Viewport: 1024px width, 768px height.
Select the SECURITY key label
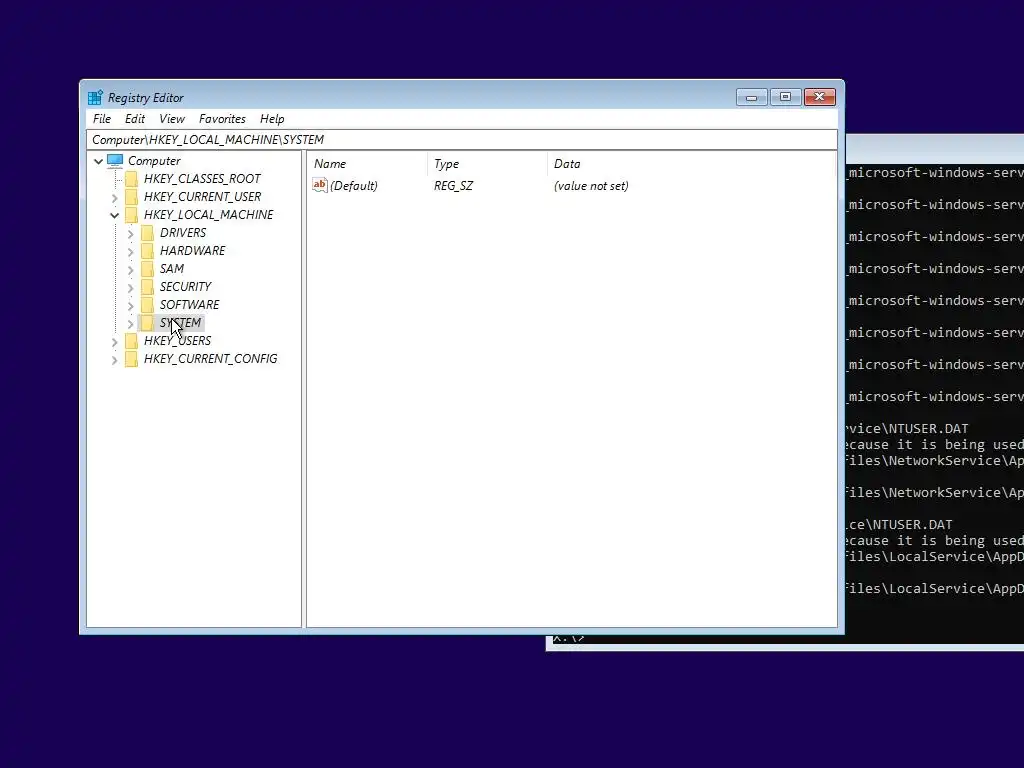click(185, 287)
